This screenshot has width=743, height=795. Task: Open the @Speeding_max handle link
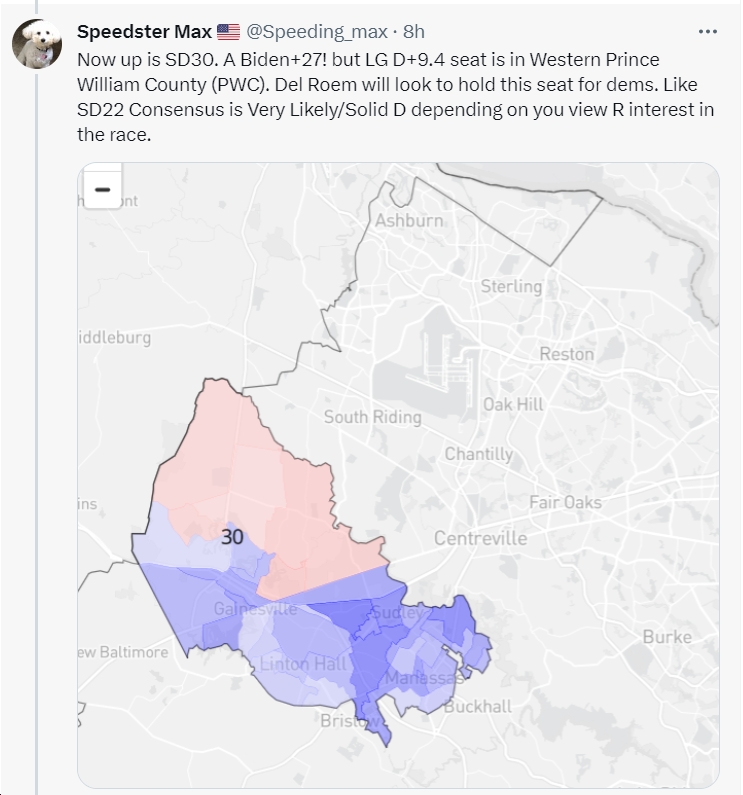point(317,31)
